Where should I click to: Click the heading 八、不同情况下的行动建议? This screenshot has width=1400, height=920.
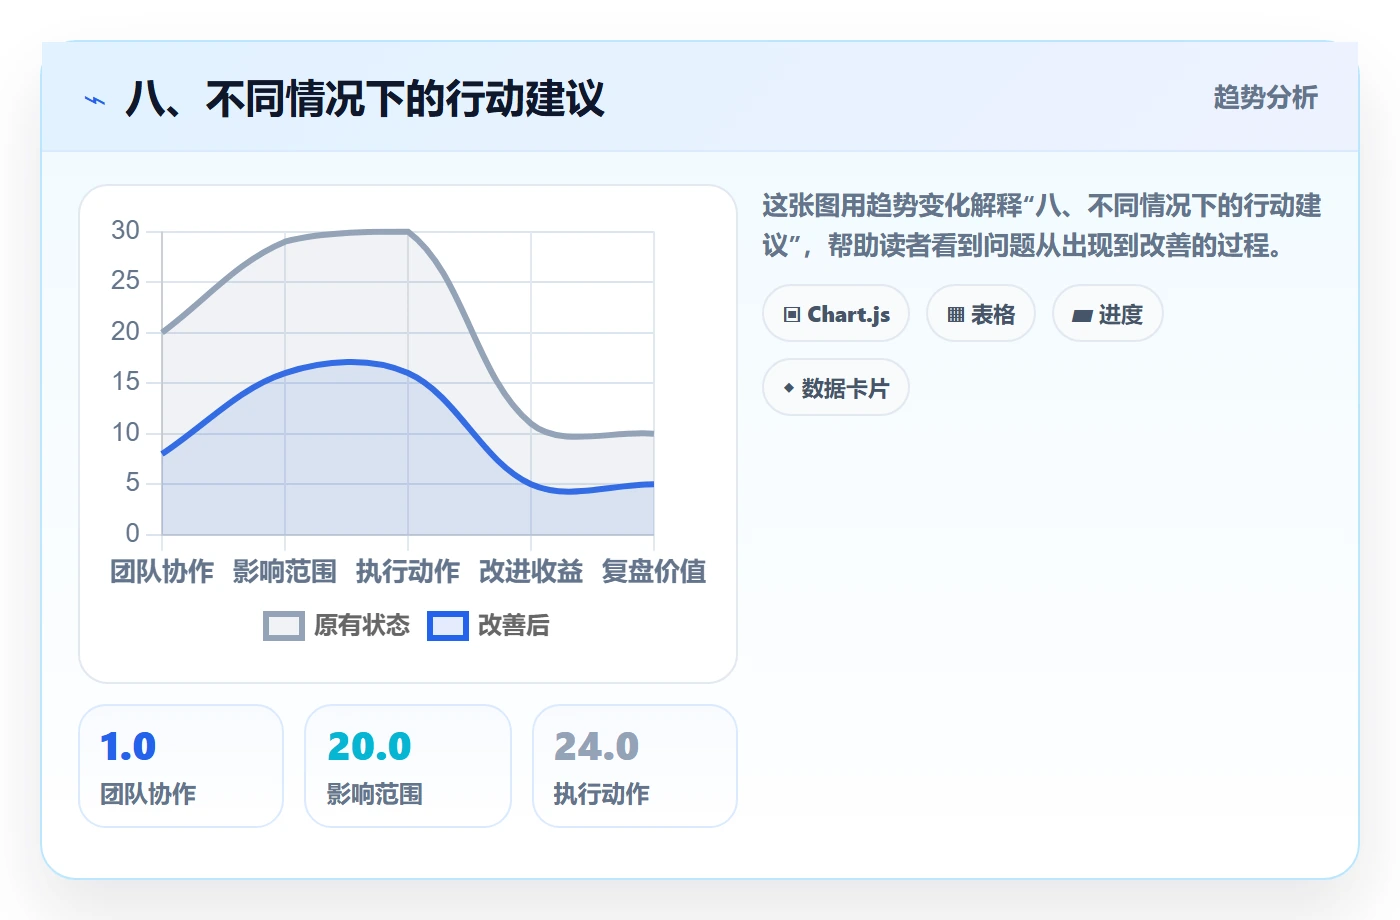[365, 99]
